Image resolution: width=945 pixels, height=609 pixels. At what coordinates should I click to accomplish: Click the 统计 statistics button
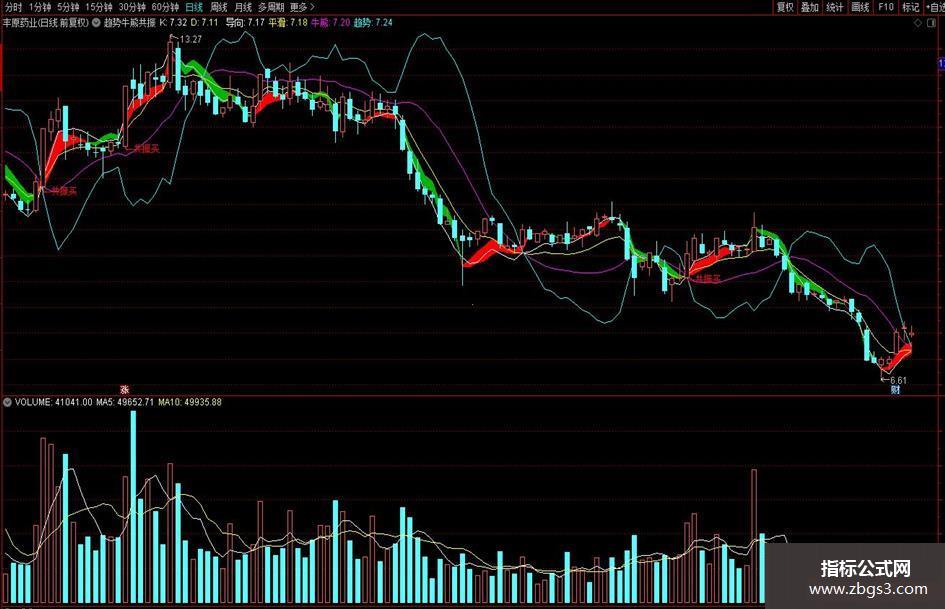835,7
